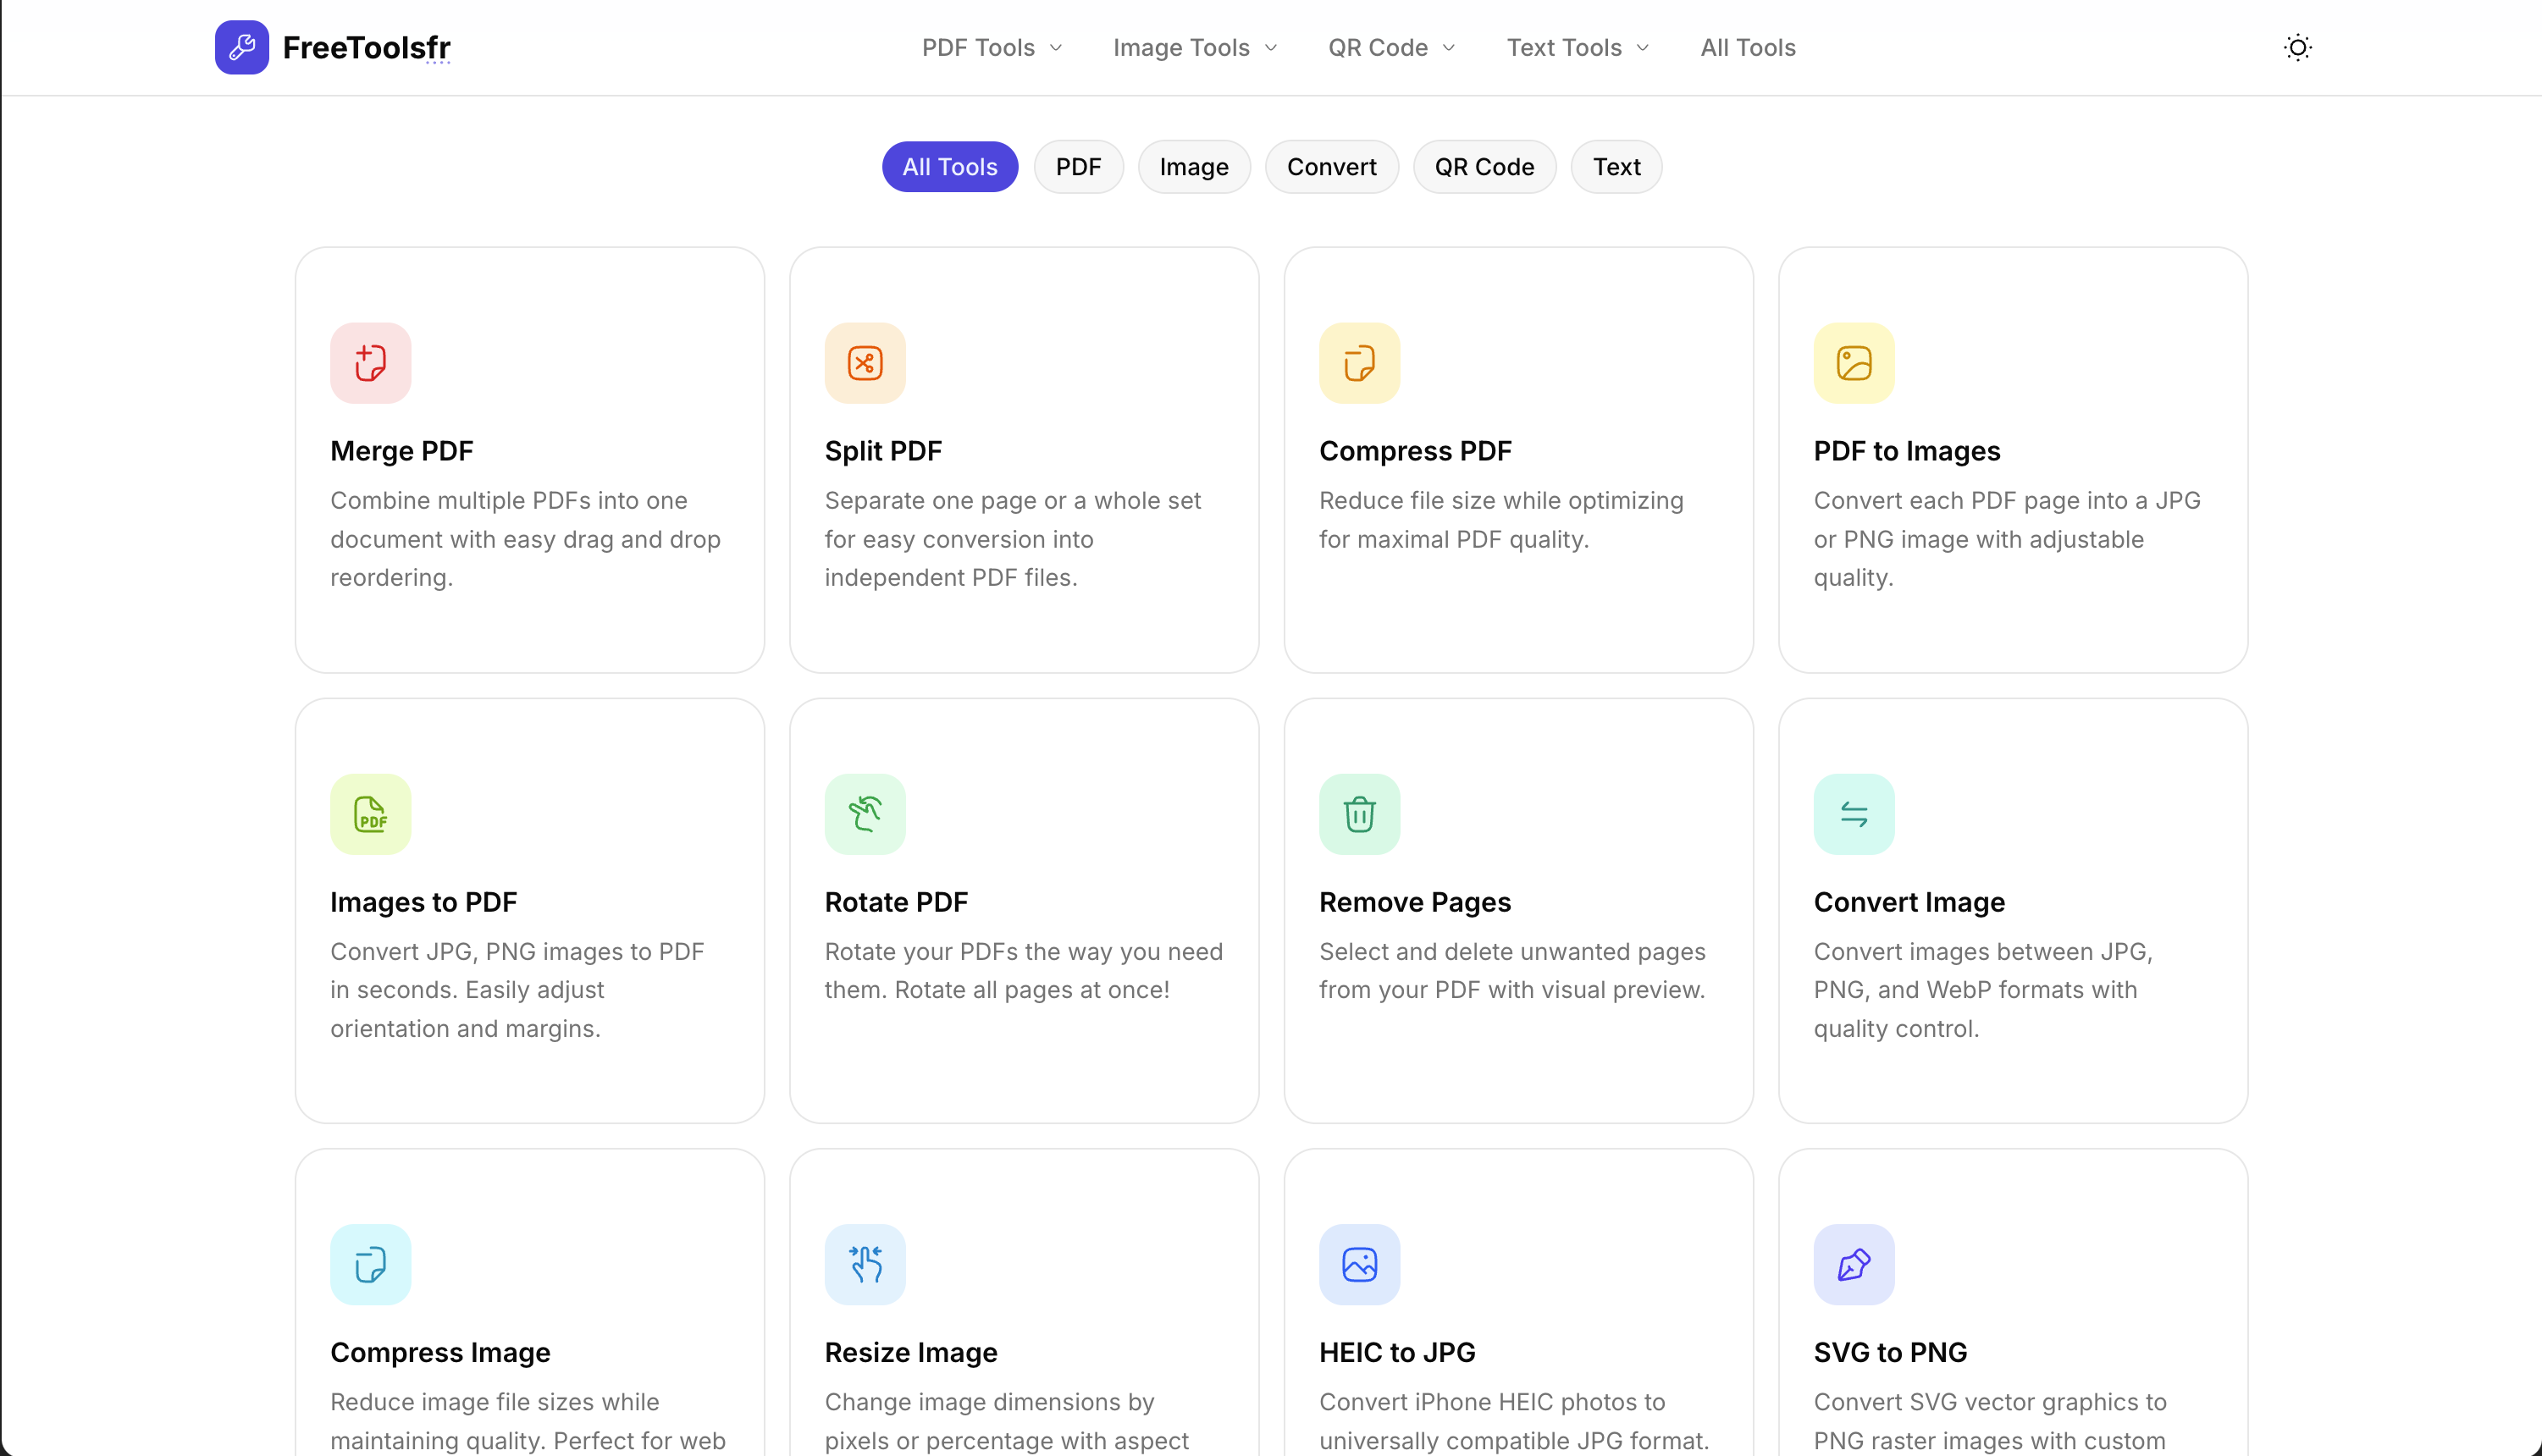Image resolution: width=2542 pixels, height=1456 pixels.
Task: Toggle the light/dark theme sun icon
Action: (x=2297, y=47)
